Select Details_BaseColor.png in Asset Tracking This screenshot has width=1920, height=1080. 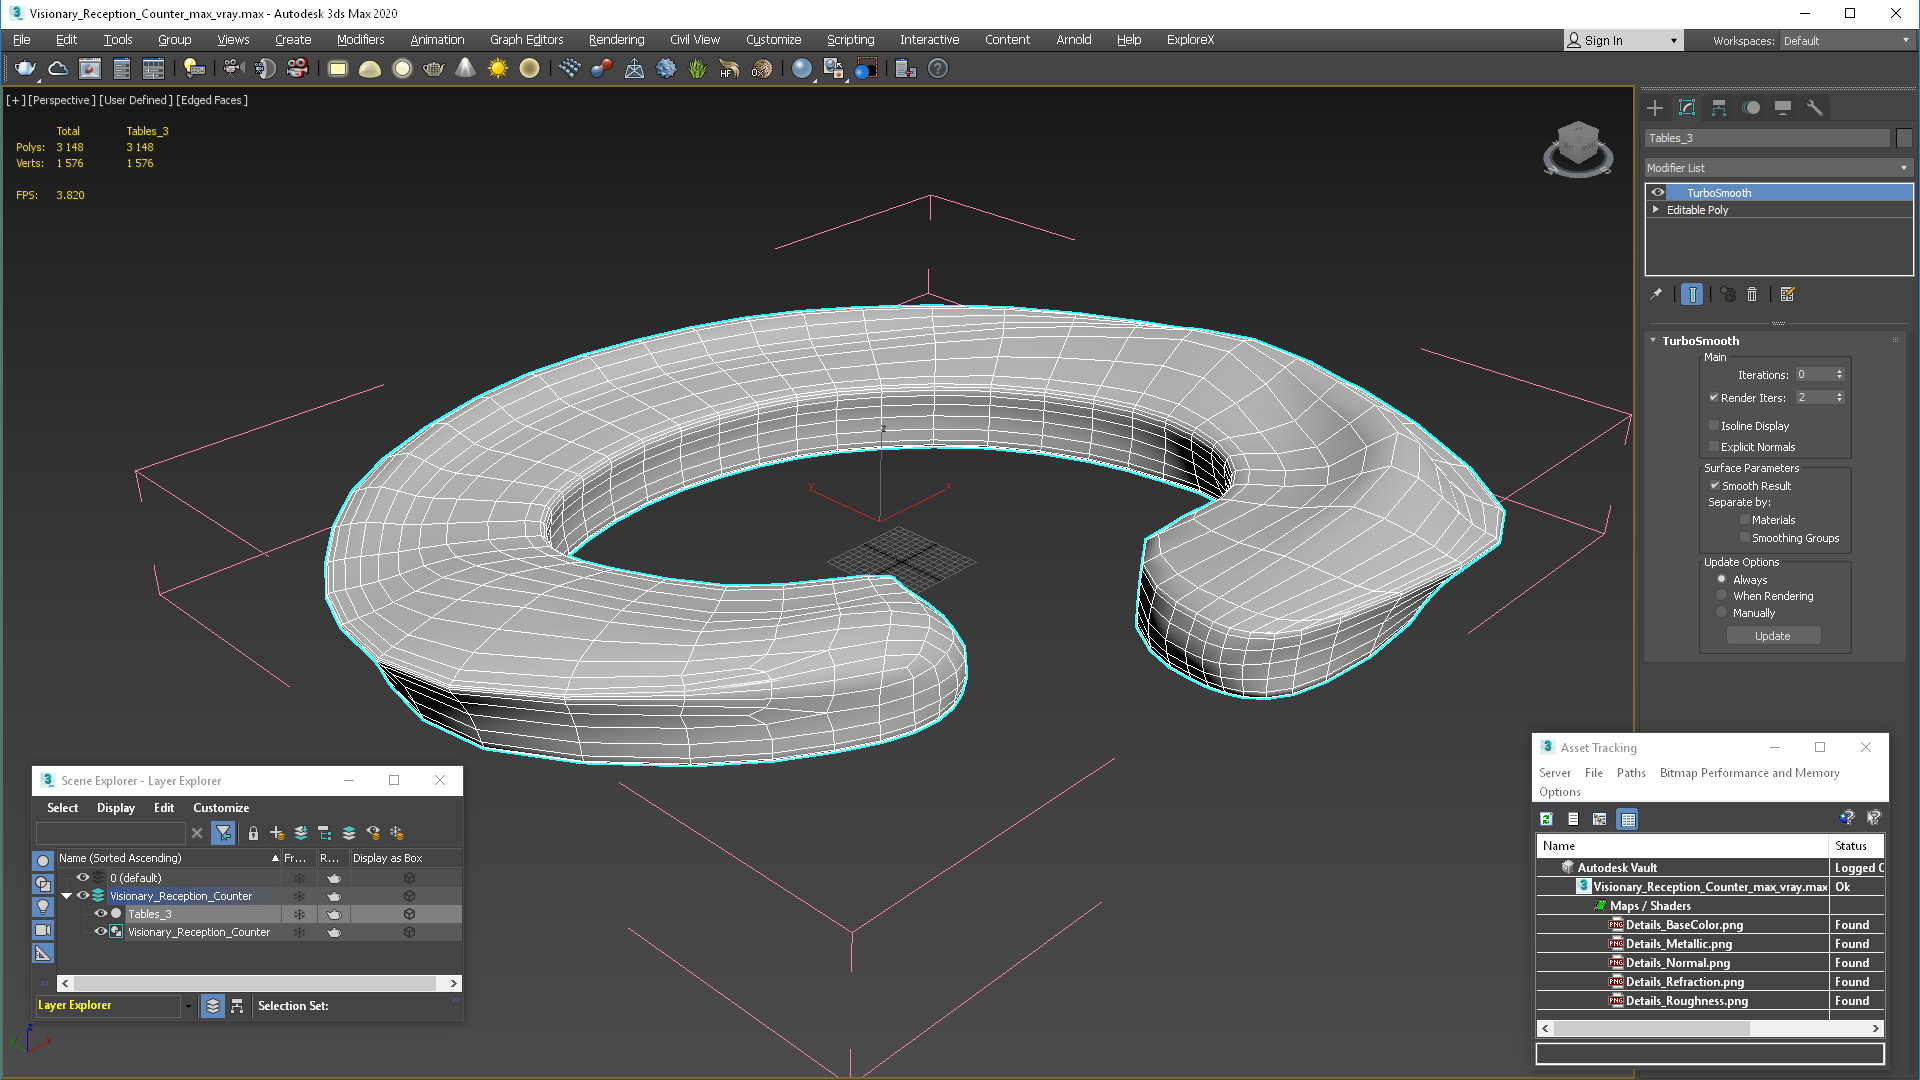tap(1684, 923)
